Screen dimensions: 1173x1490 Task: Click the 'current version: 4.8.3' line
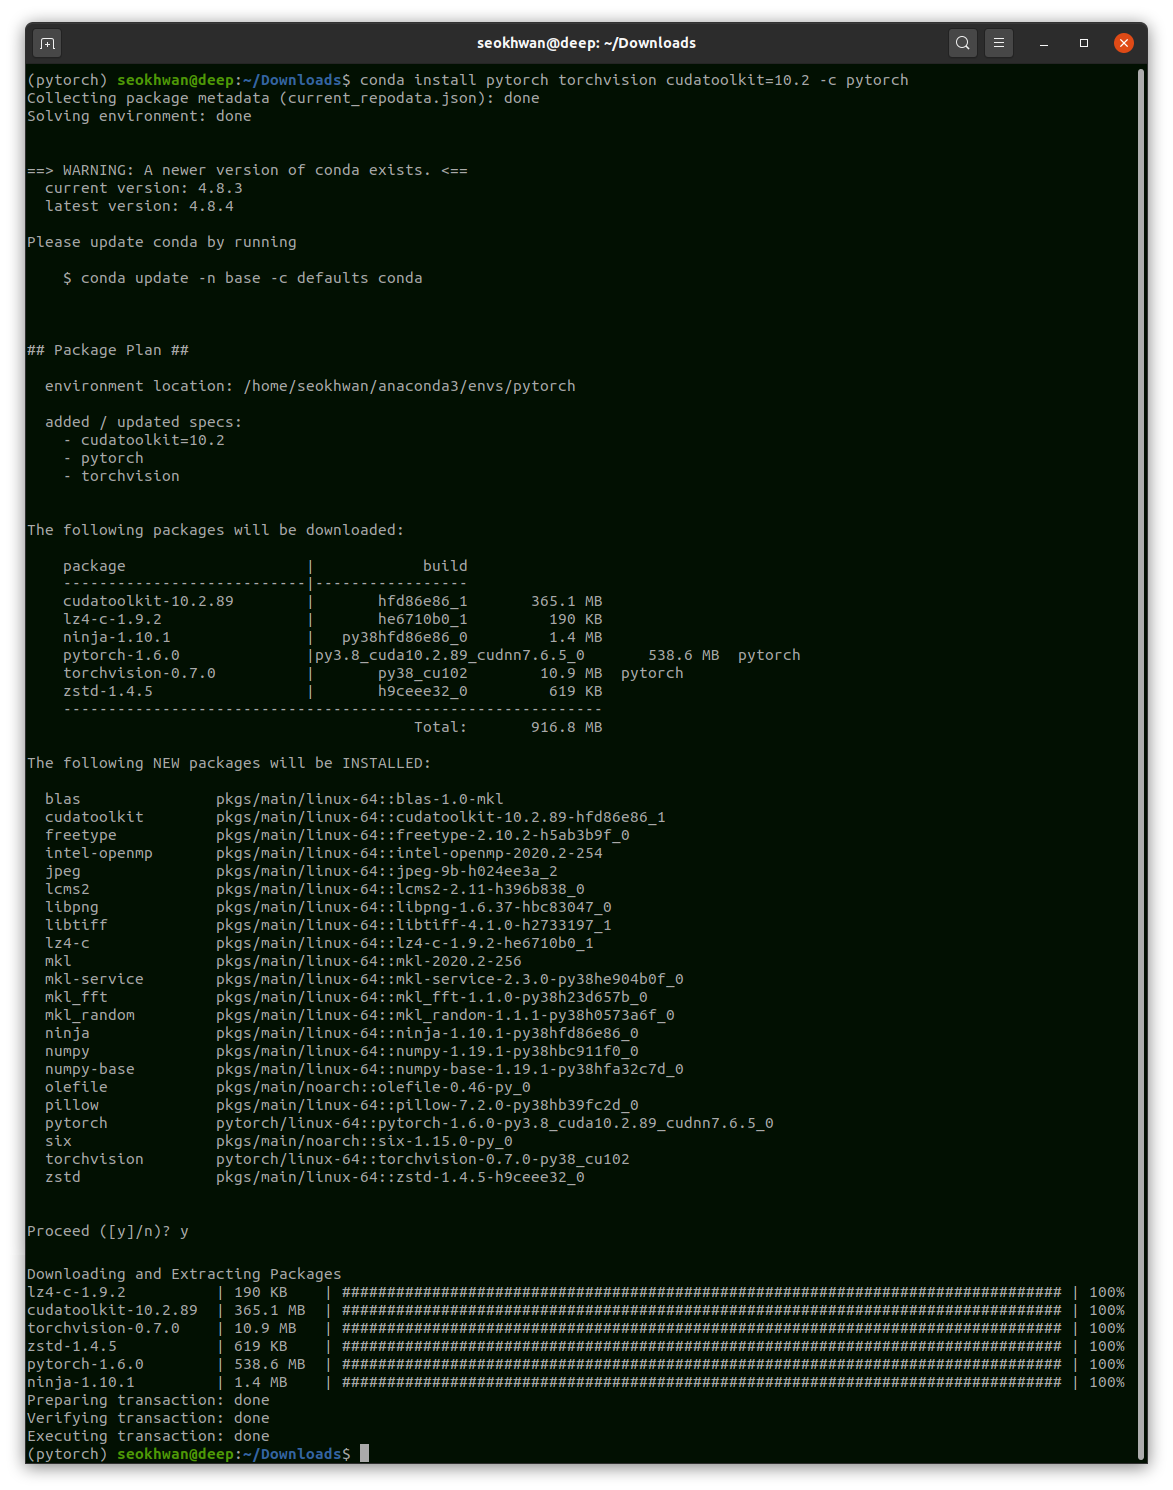tap(143, 188)
